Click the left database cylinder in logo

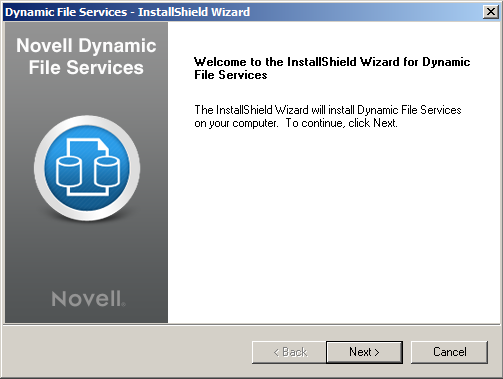tap(69, 172)
